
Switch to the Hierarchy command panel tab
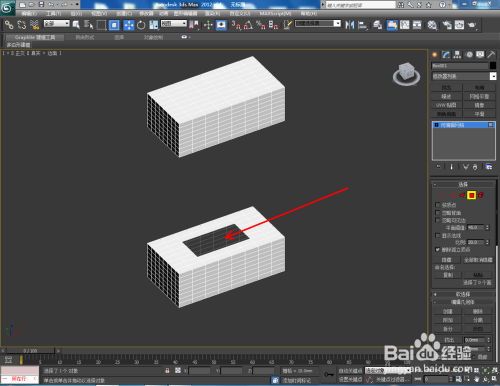[x=457, y=55]
